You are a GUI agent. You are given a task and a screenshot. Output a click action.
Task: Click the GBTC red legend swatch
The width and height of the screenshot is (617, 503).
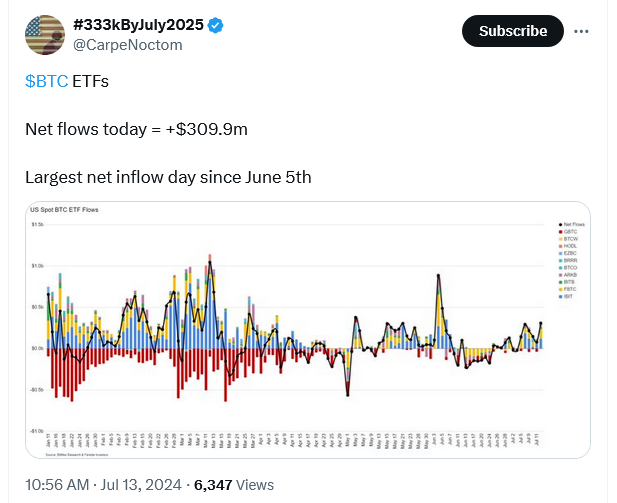pyautogui.click(x=559, y=233)
